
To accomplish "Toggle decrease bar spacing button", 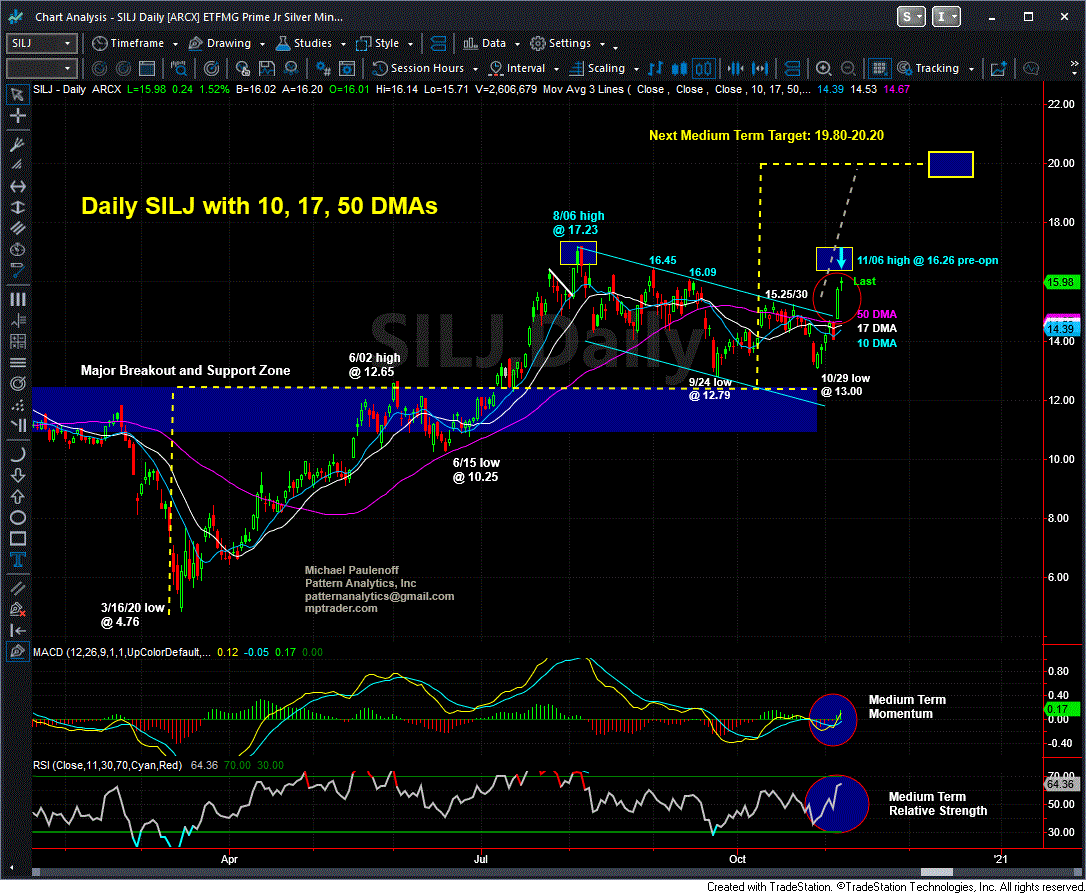I will point(736,68).
